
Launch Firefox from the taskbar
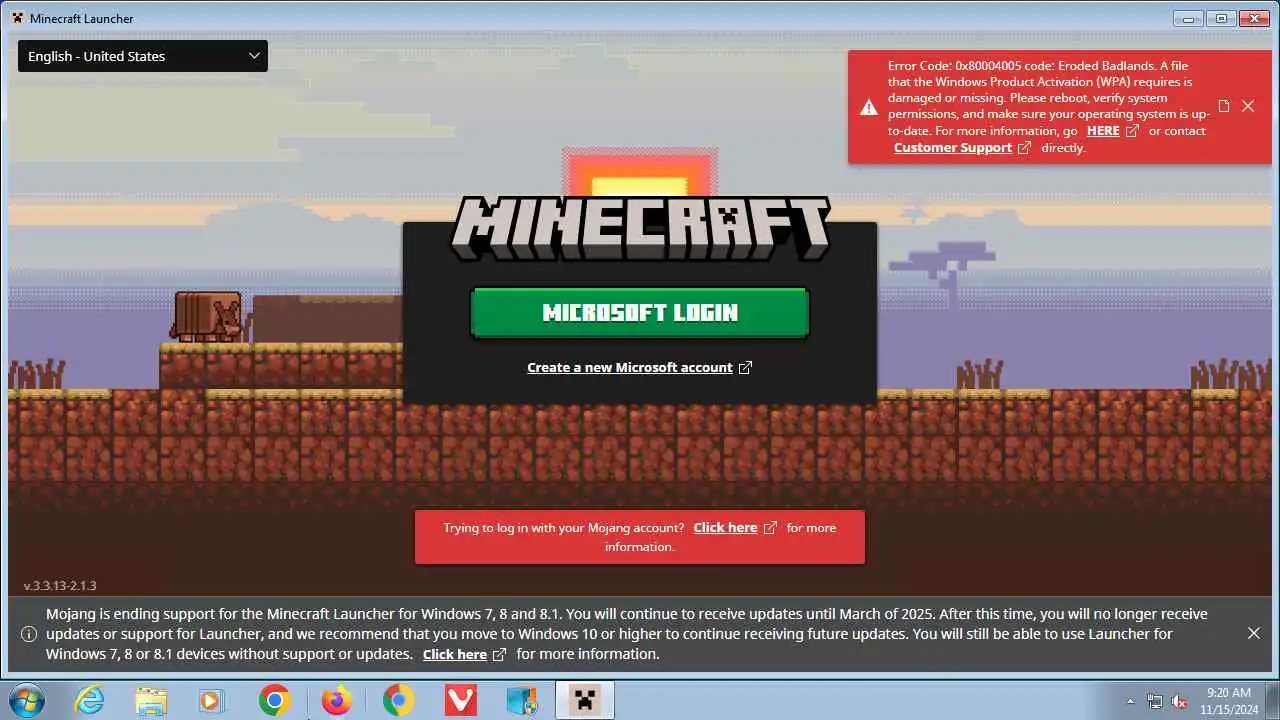coord(336,701)
